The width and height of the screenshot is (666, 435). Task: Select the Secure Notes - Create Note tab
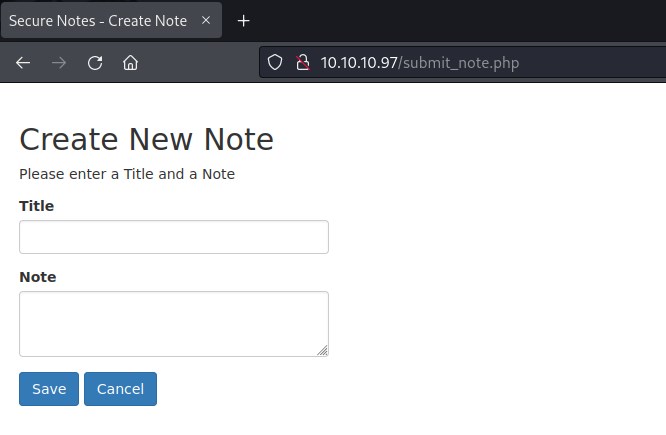pos(98,20)
